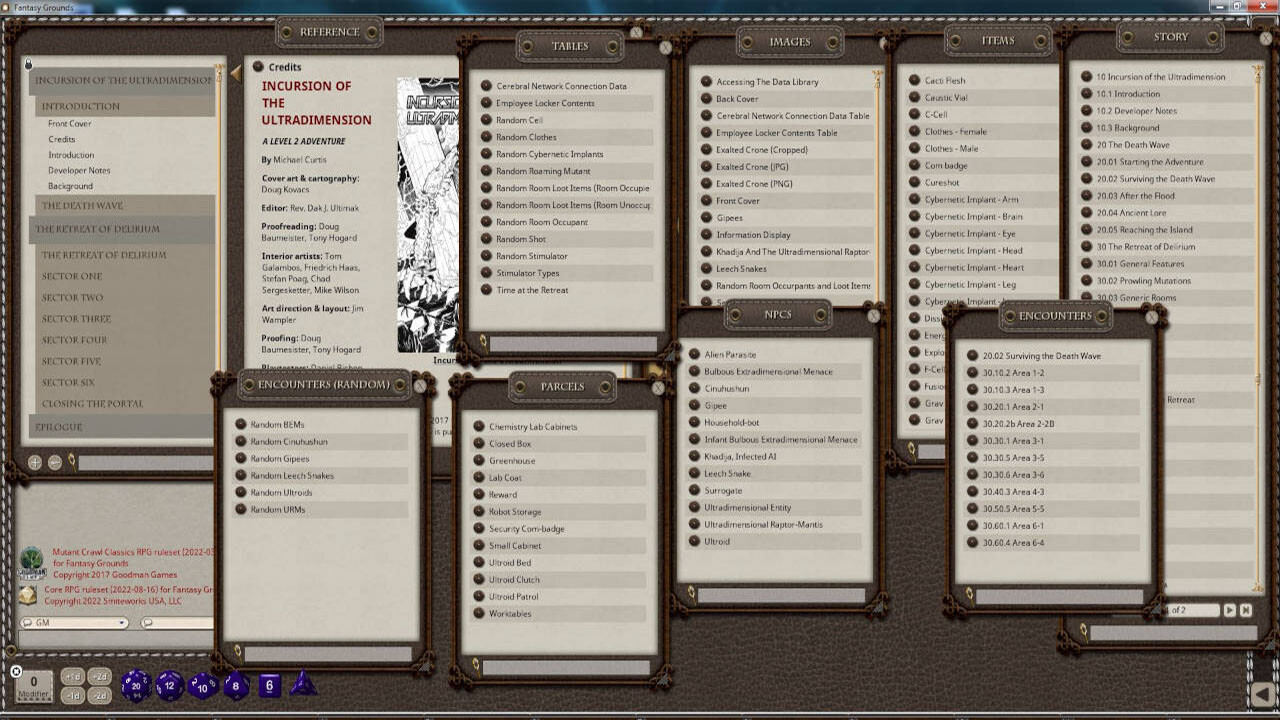This screenshot has height=720, width=1280.
Task: Roll the d12 die
Action: pyautogui.click(x=170, y=688)
